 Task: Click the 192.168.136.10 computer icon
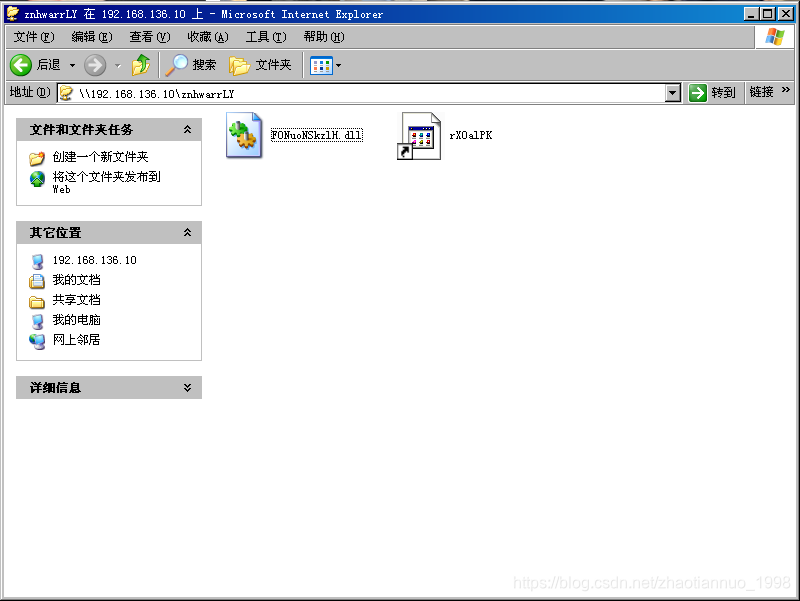coord(37,261)
